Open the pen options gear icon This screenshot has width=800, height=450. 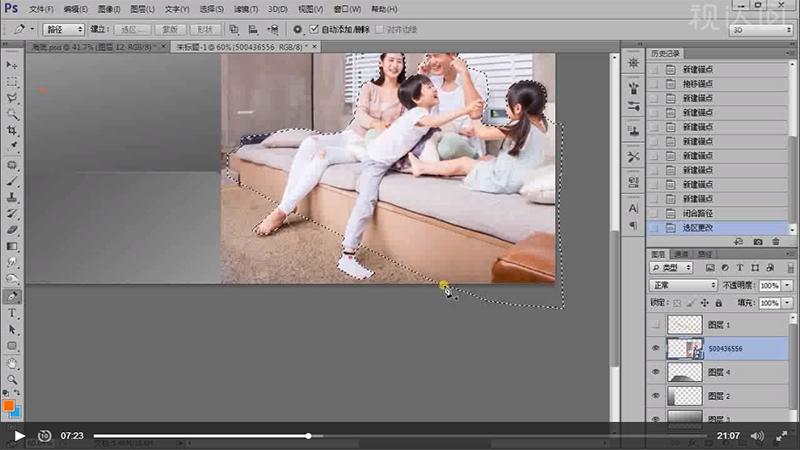pos(298,30)
